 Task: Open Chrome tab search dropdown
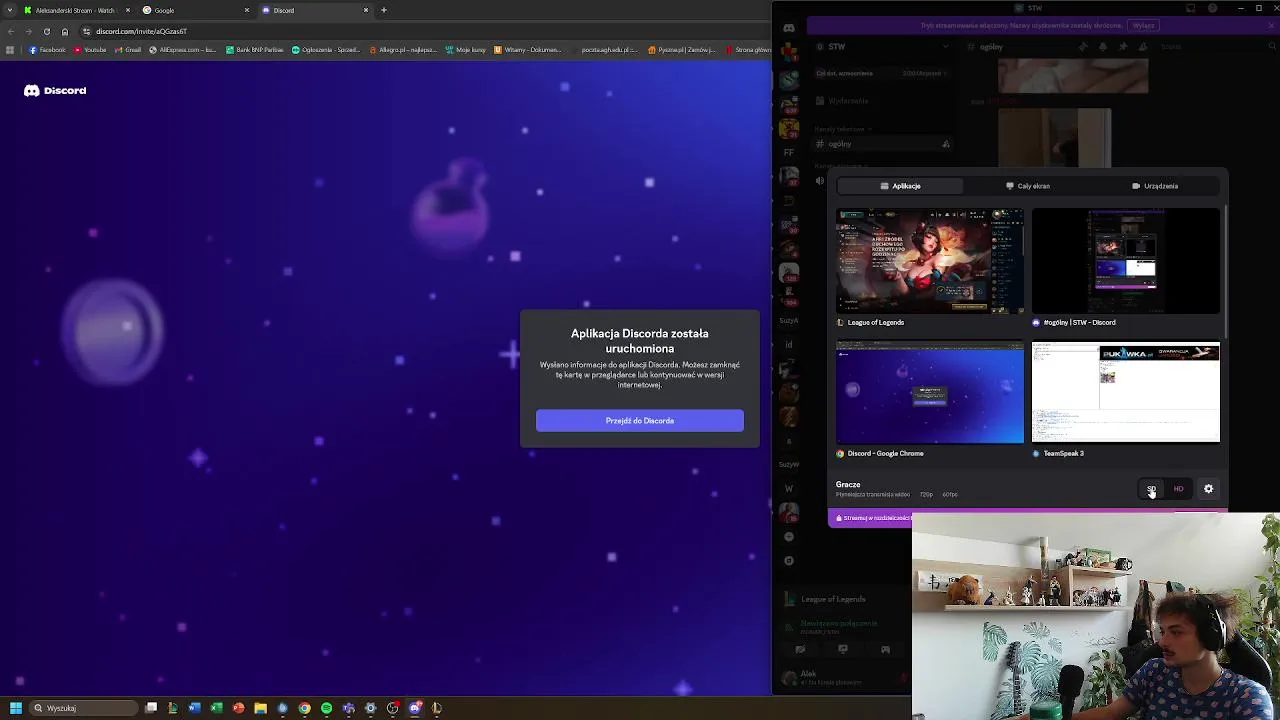tap(9, 10)
